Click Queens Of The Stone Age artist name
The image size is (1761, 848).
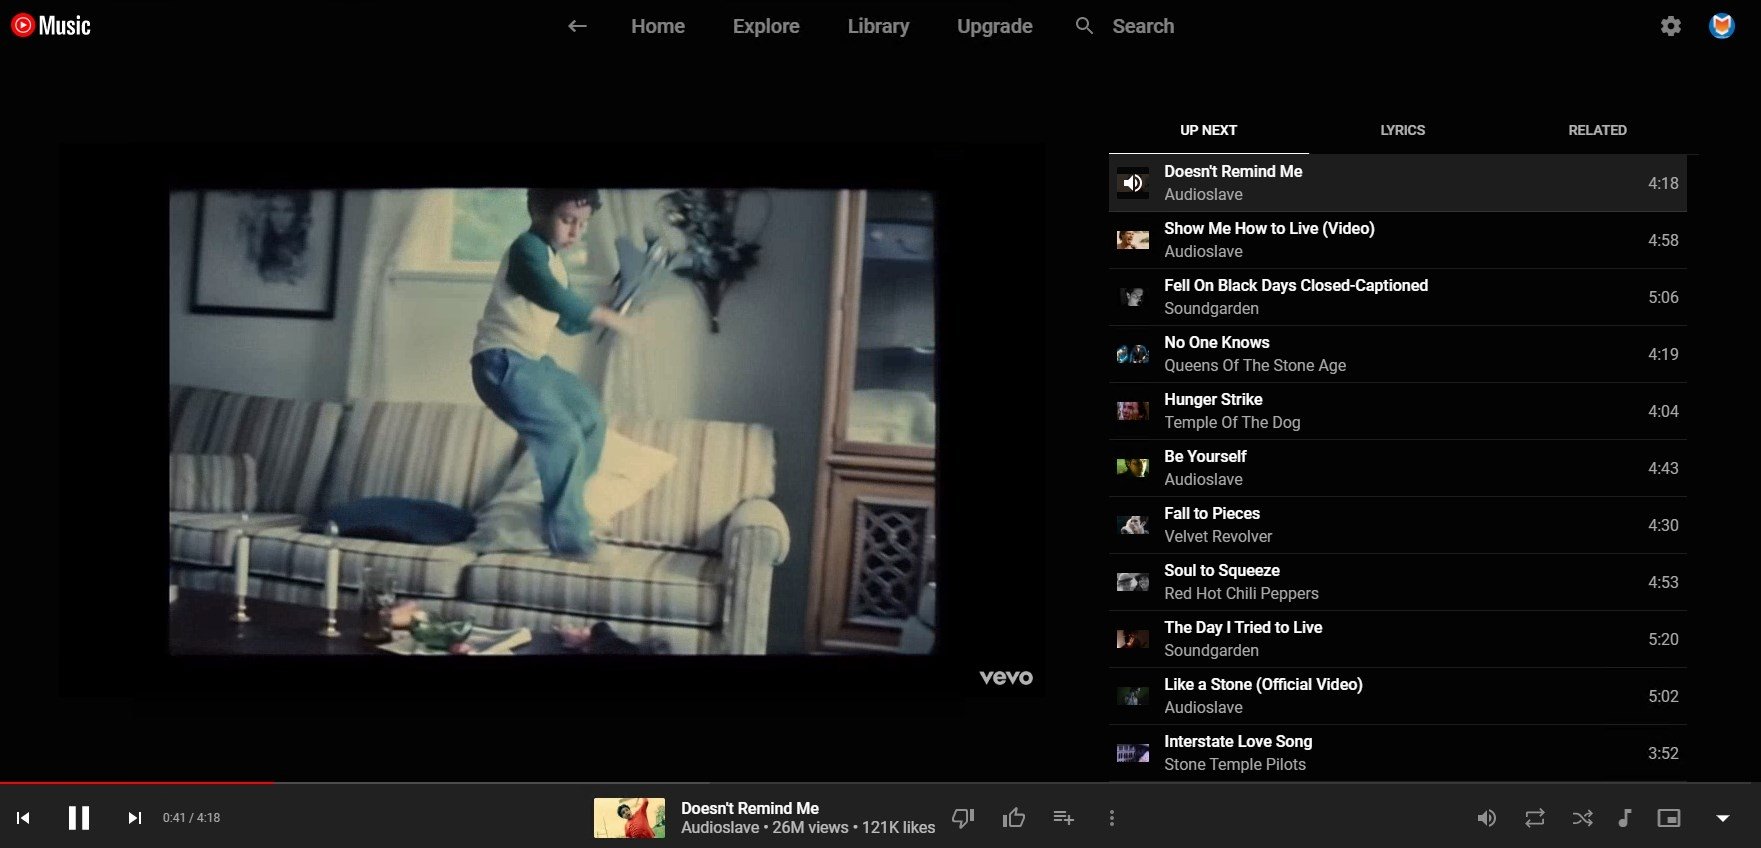click(x=1255, y=366)
